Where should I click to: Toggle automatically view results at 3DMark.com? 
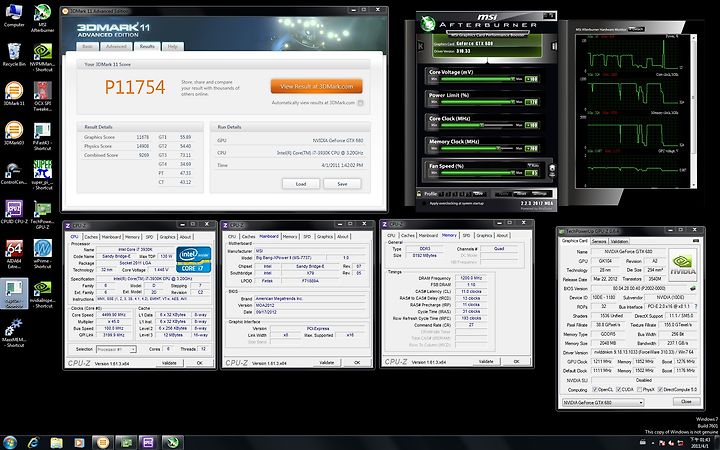(x=360, y=103)
